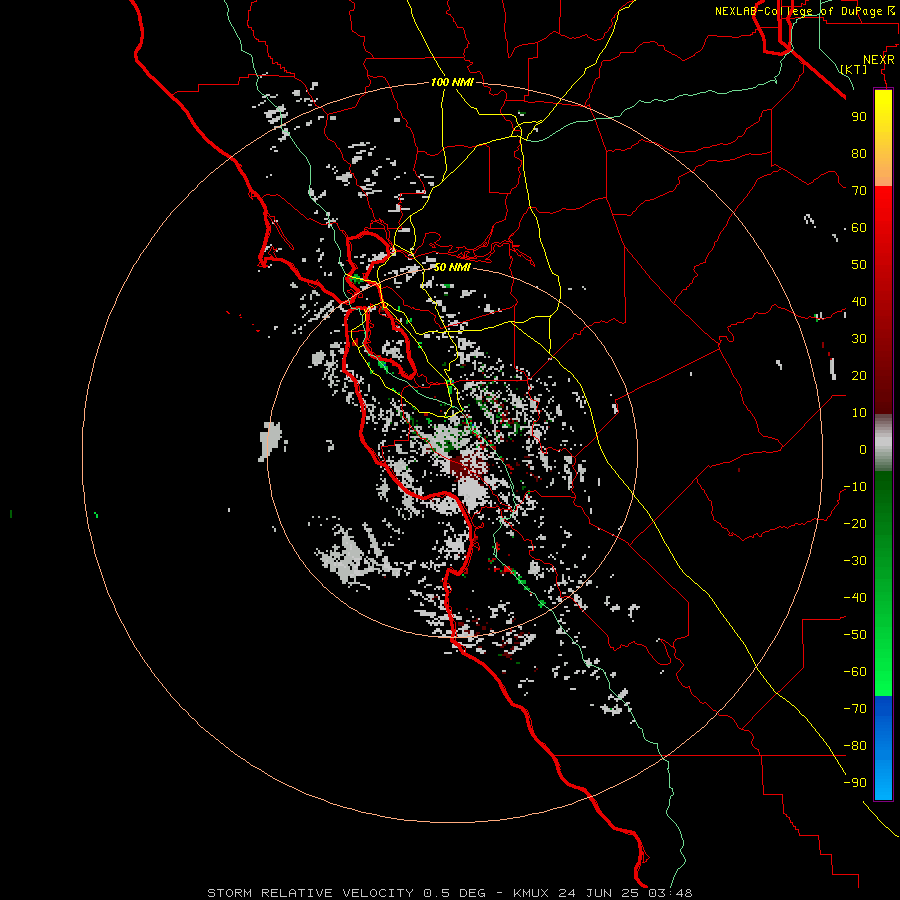Click the -70 tick label on the scale
Screen dimensions: 900x900
[x=855, y=709]
